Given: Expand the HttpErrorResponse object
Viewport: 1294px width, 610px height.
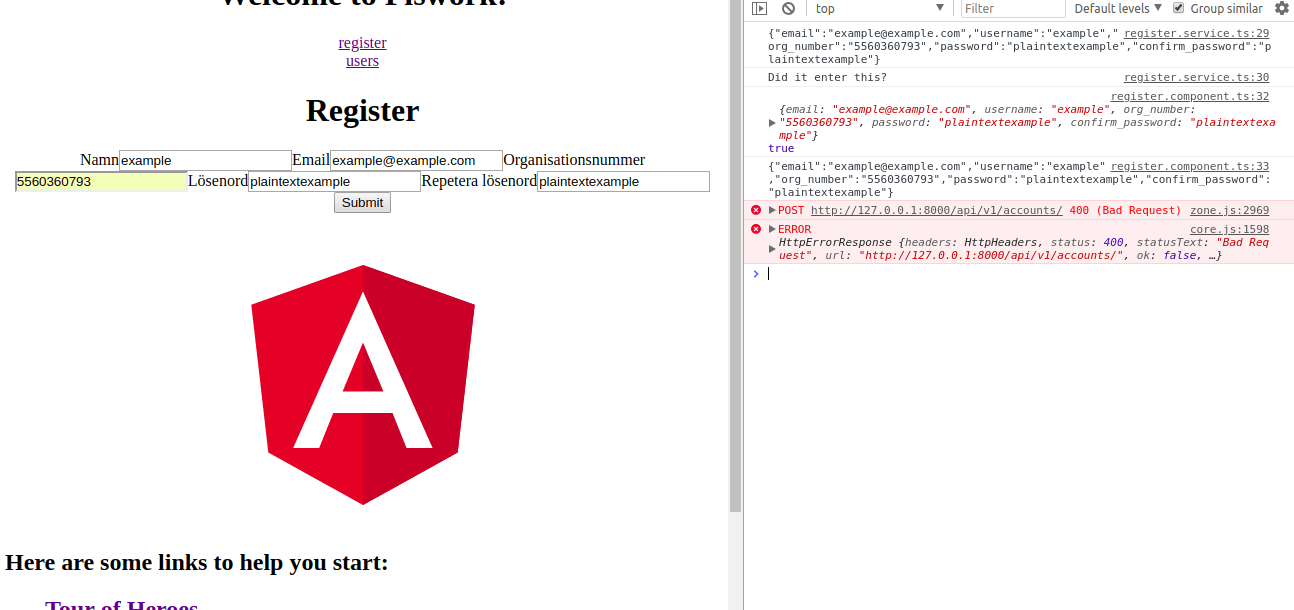Looking at the screenshot, I should coord(772,248).
